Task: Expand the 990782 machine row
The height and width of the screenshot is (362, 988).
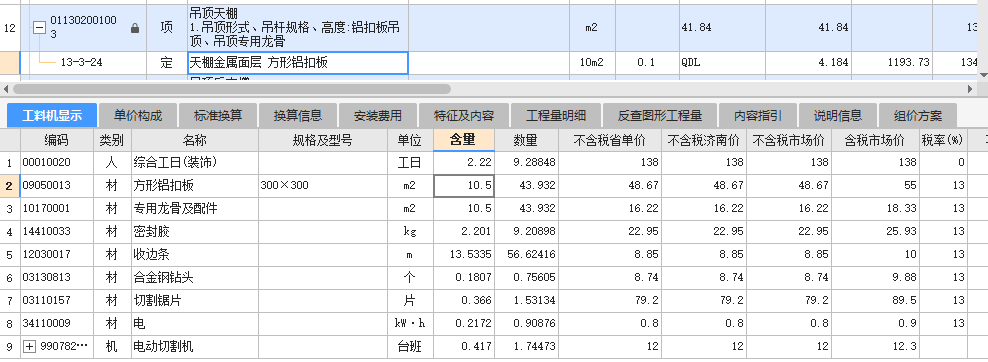Action: click(29, 346)
